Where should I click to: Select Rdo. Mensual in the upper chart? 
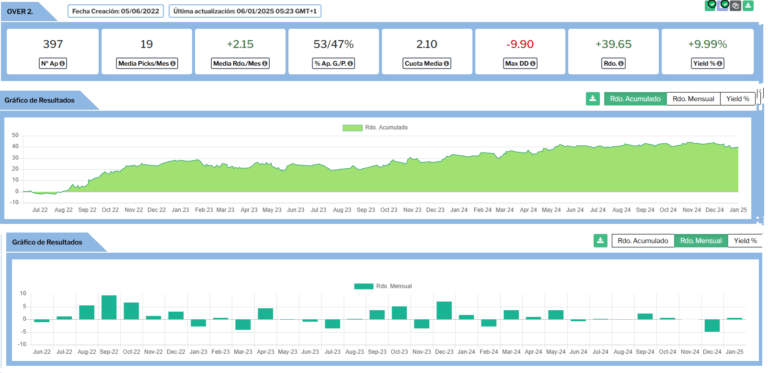point(694,99)
